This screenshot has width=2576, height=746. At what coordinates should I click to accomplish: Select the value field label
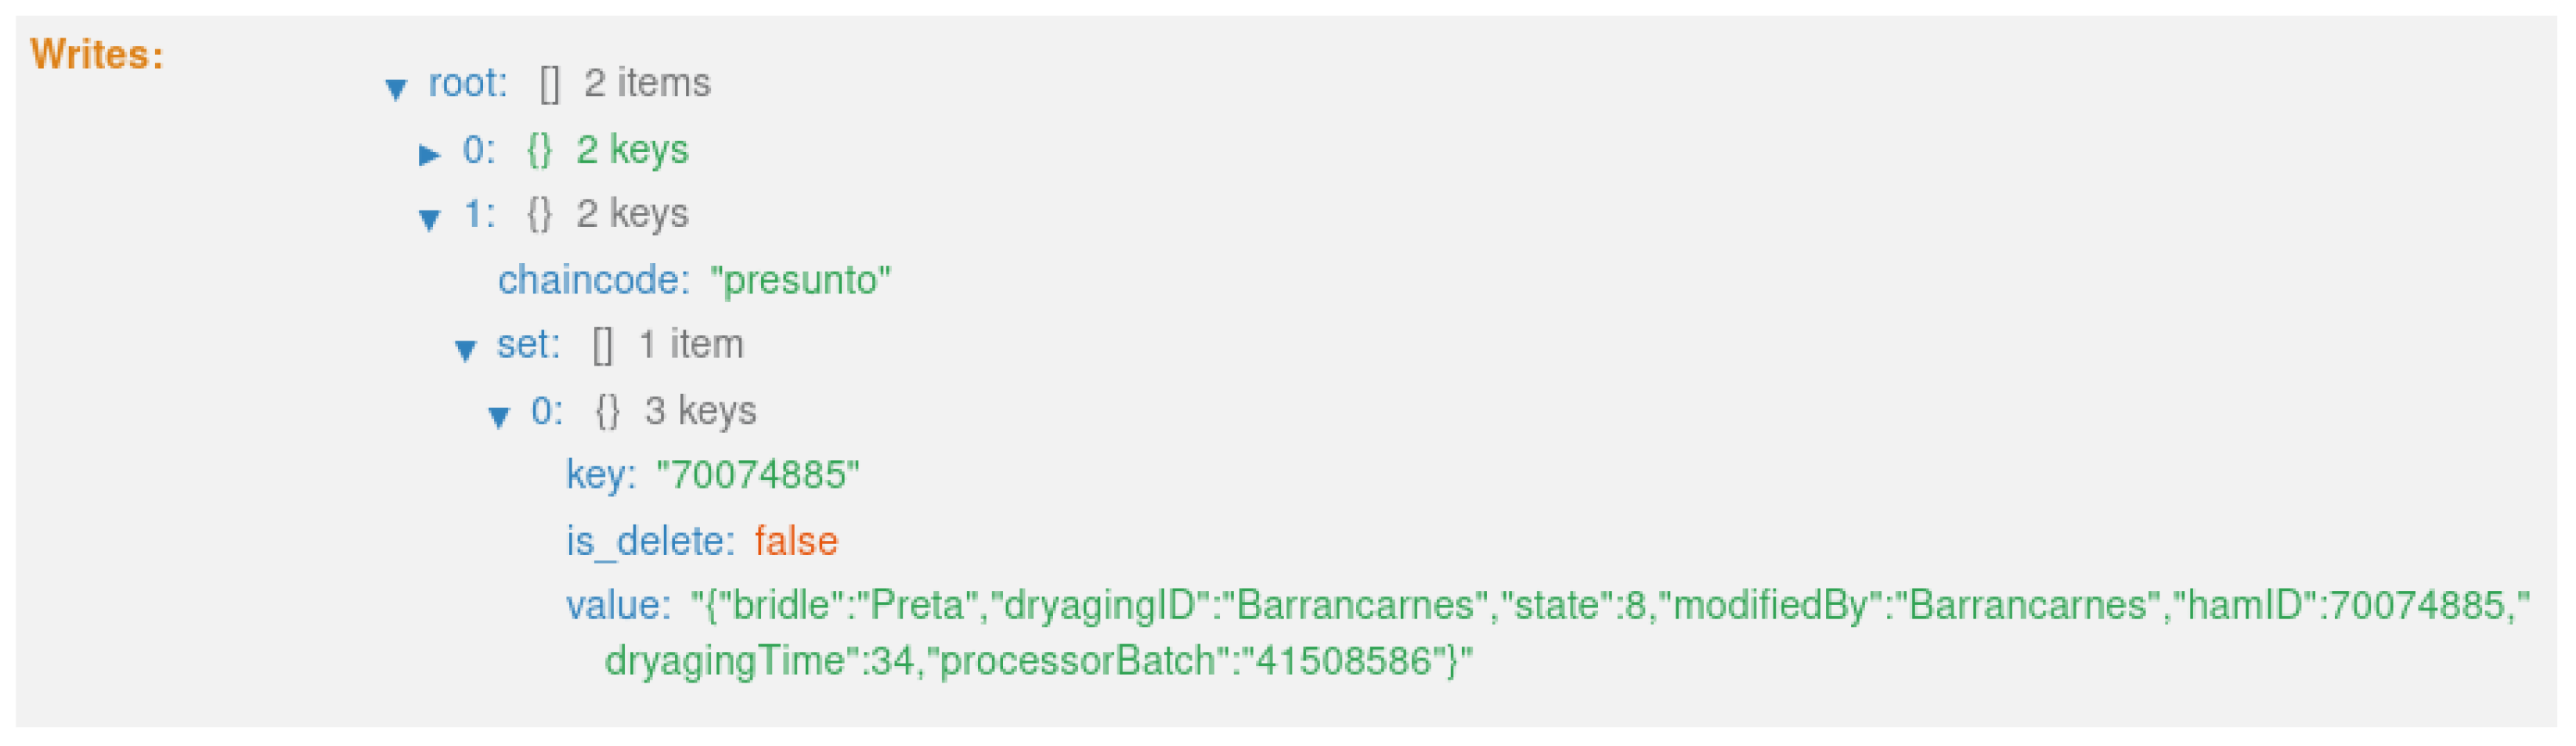pyautogui.click(x=618, y=606)
